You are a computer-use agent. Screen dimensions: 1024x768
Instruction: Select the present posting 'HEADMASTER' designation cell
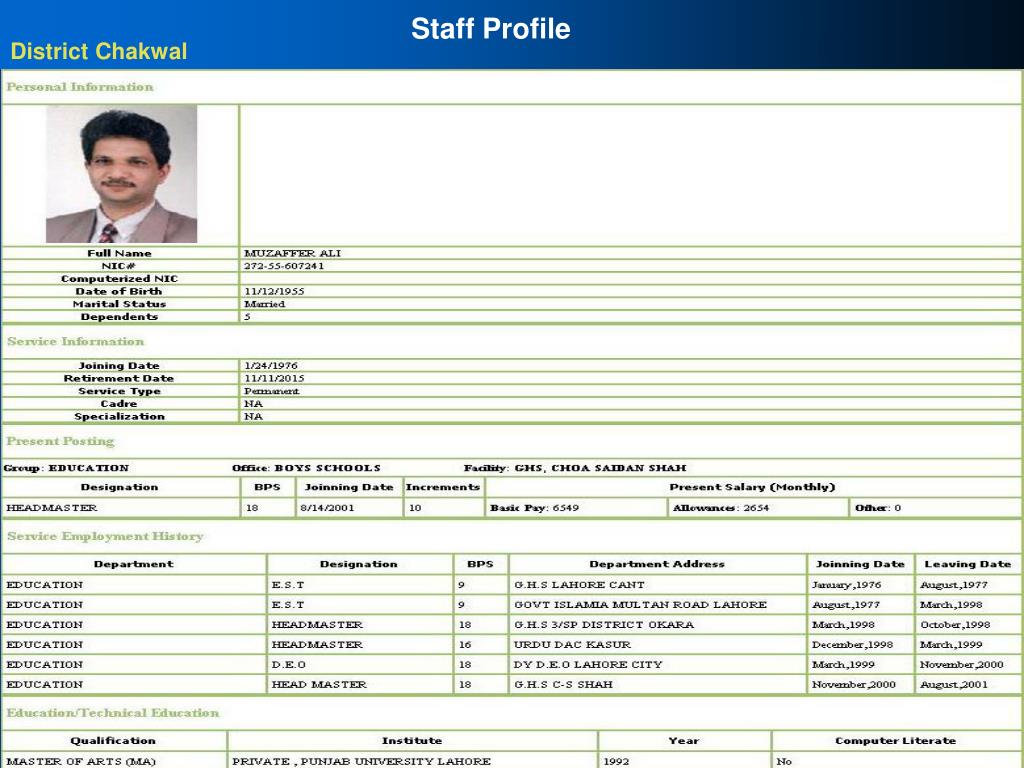click(x=121, y=508)
